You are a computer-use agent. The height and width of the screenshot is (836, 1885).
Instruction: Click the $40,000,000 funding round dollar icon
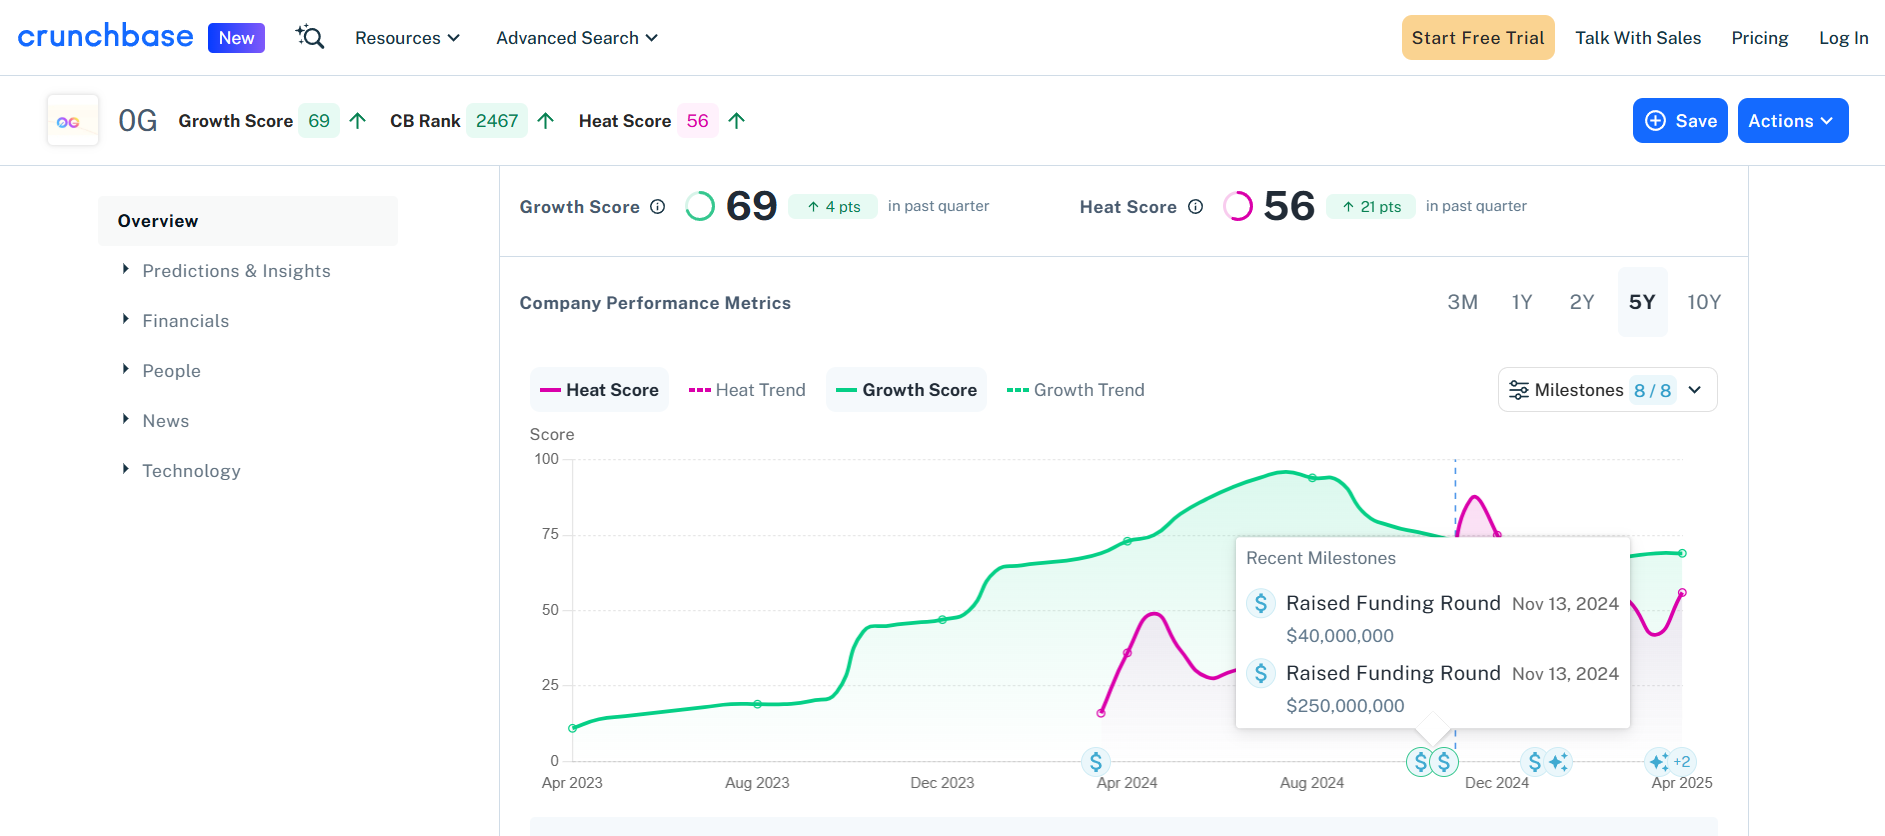point(1261,603)
